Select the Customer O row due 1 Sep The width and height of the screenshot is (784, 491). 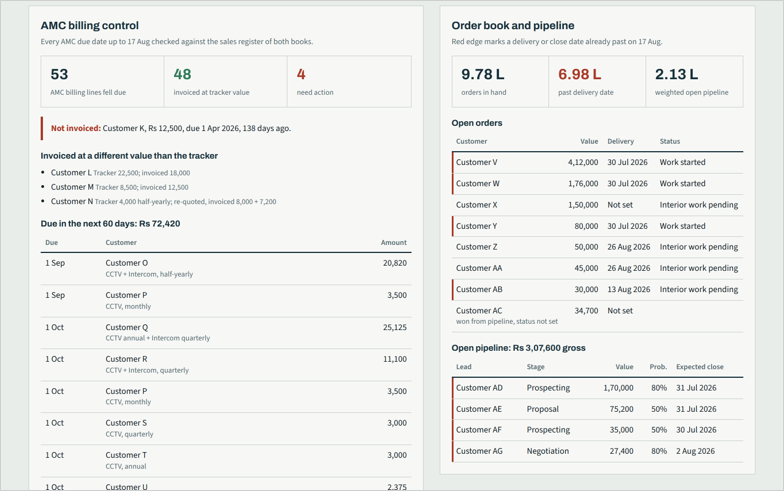(226, 268)
